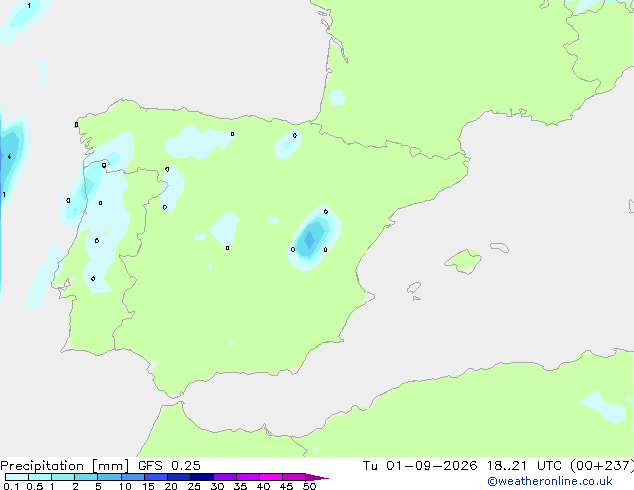Select the 0.5–1 mm legend swatch
Screen dimensions: 634x490
(x=40, y=477)
